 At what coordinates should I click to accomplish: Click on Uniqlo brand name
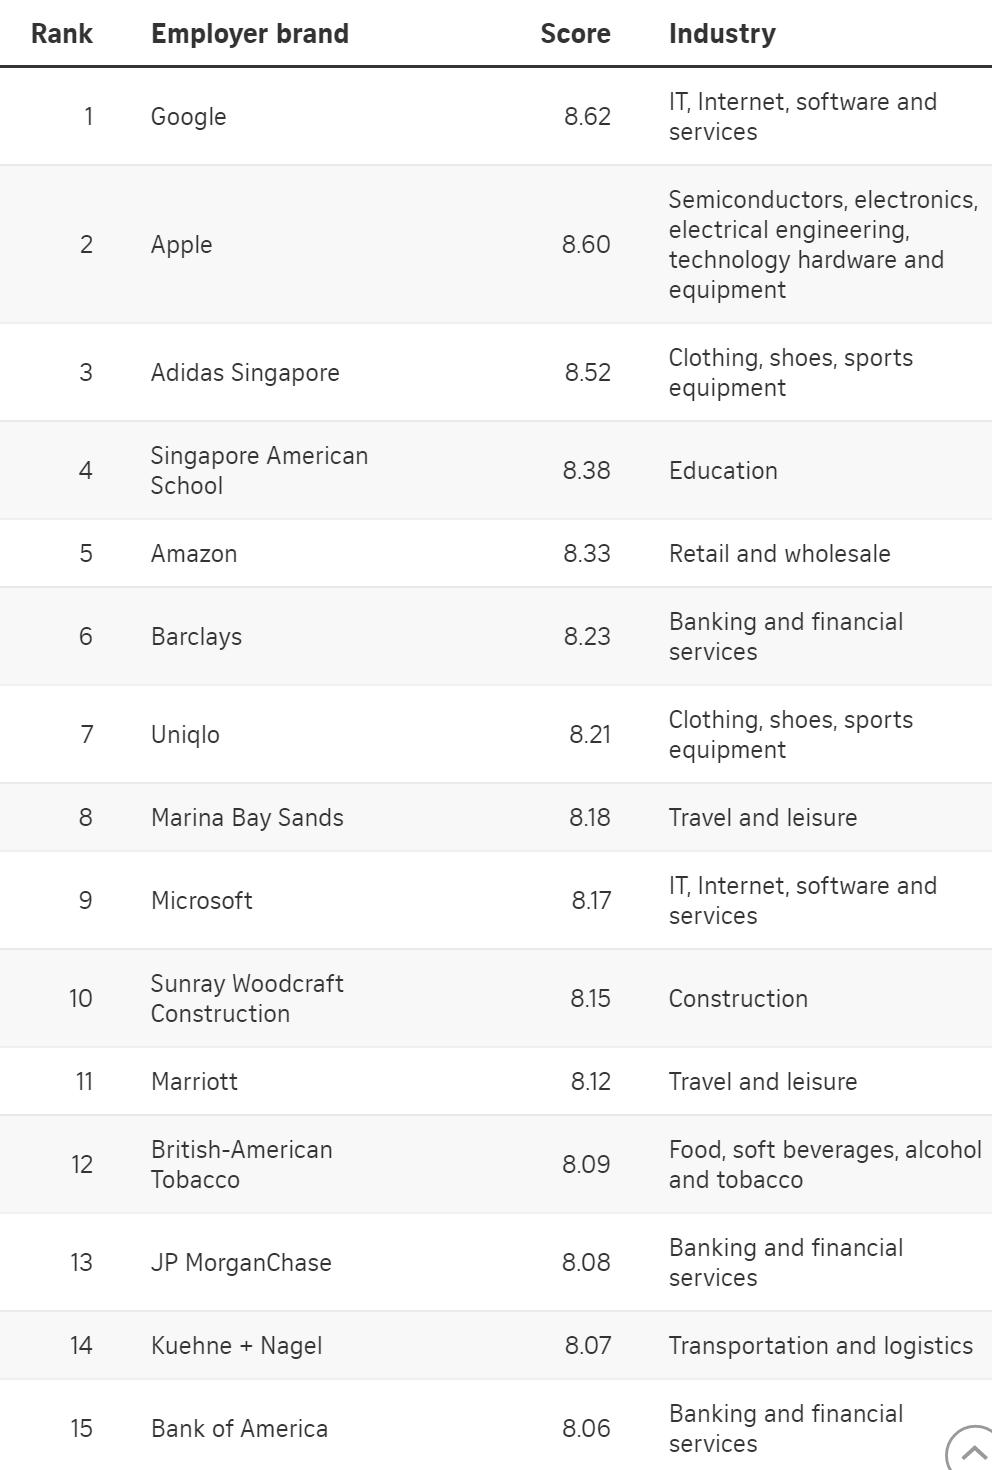185,735
